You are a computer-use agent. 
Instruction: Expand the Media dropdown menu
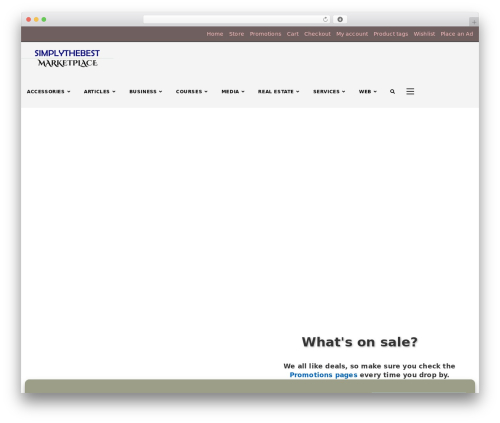click(x=233, y=91)
